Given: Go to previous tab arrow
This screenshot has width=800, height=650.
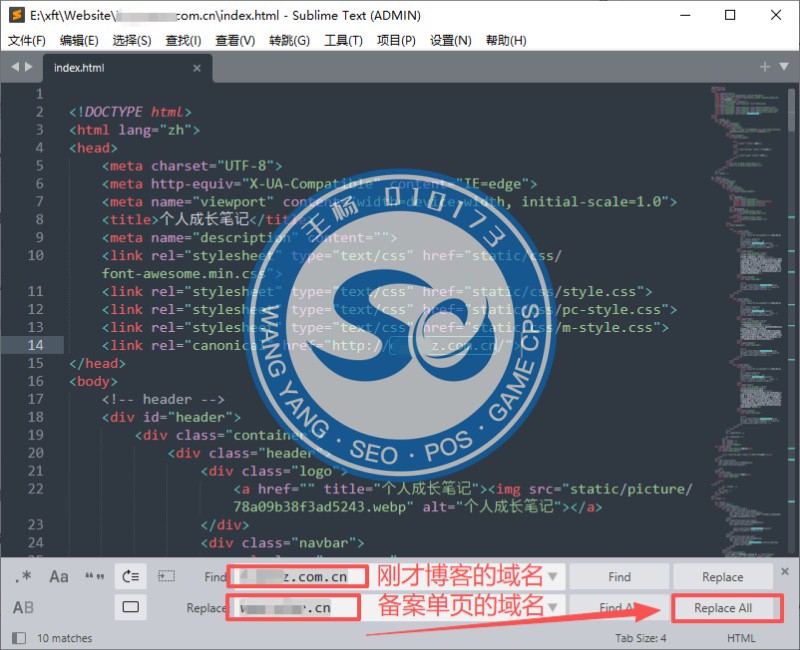Looking at the screenshot, I should click(x=15, y=66).
